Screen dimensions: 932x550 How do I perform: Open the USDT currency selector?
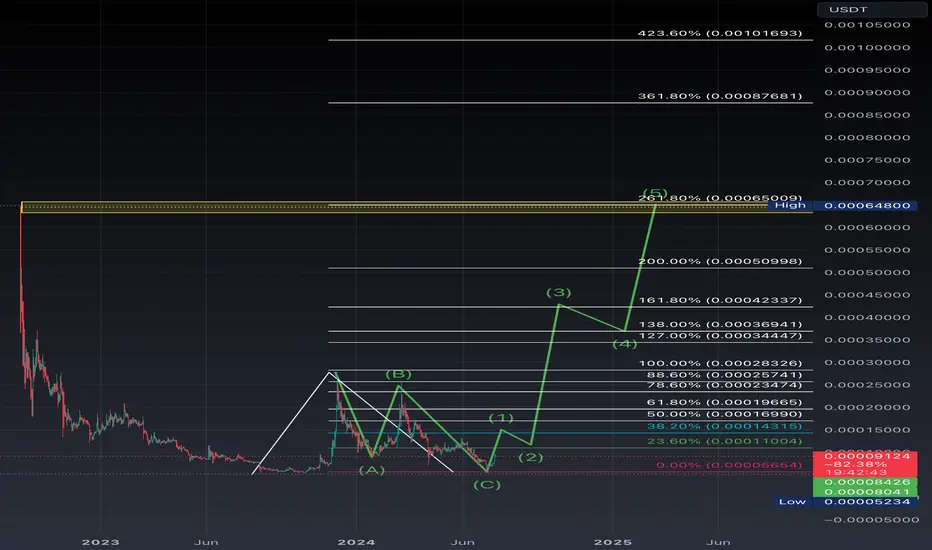click(871, 10)
